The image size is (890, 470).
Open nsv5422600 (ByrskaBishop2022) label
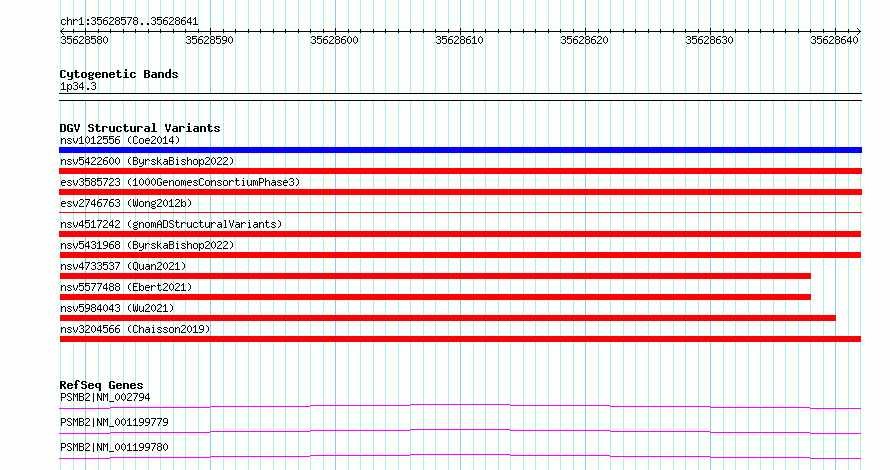pos(147,161)
